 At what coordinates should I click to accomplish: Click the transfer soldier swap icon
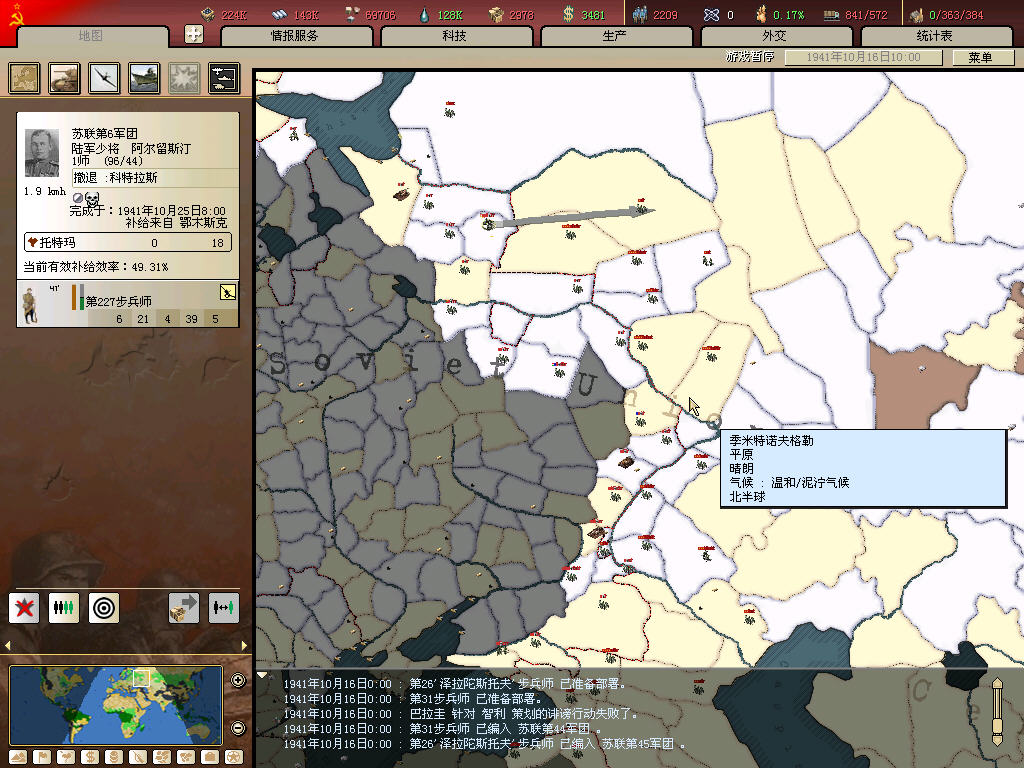click(x=224, y=608)
